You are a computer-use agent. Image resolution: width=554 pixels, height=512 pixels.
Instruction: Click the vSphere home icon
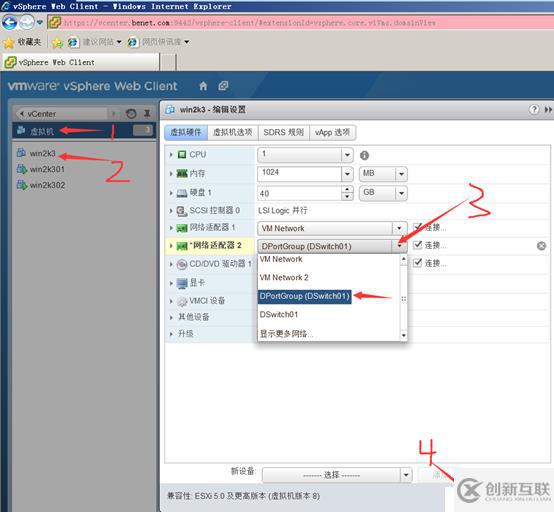click(x=203, y=86)
